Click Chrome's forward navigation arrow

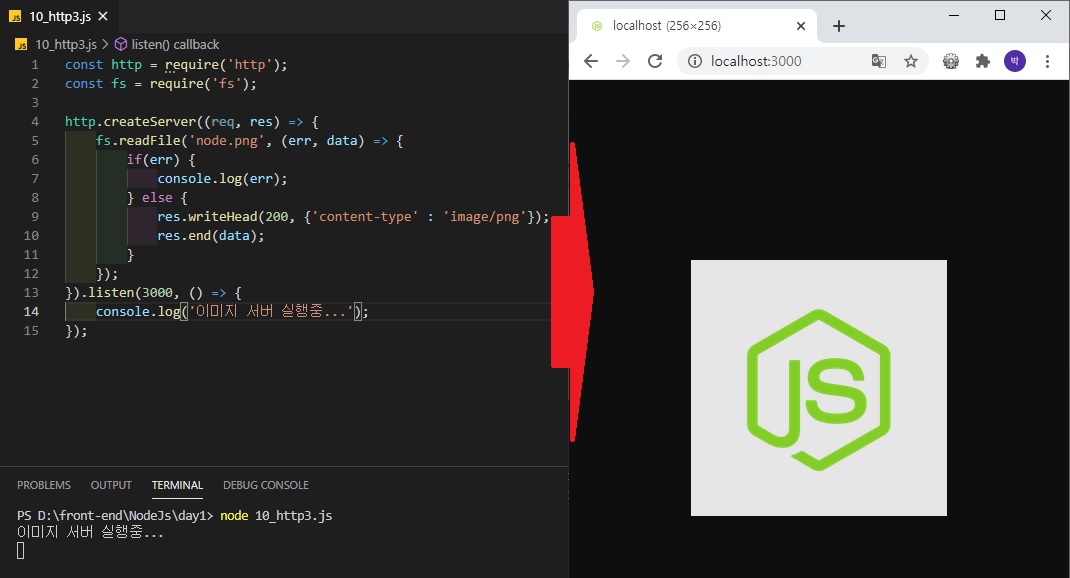click(623, 61)
